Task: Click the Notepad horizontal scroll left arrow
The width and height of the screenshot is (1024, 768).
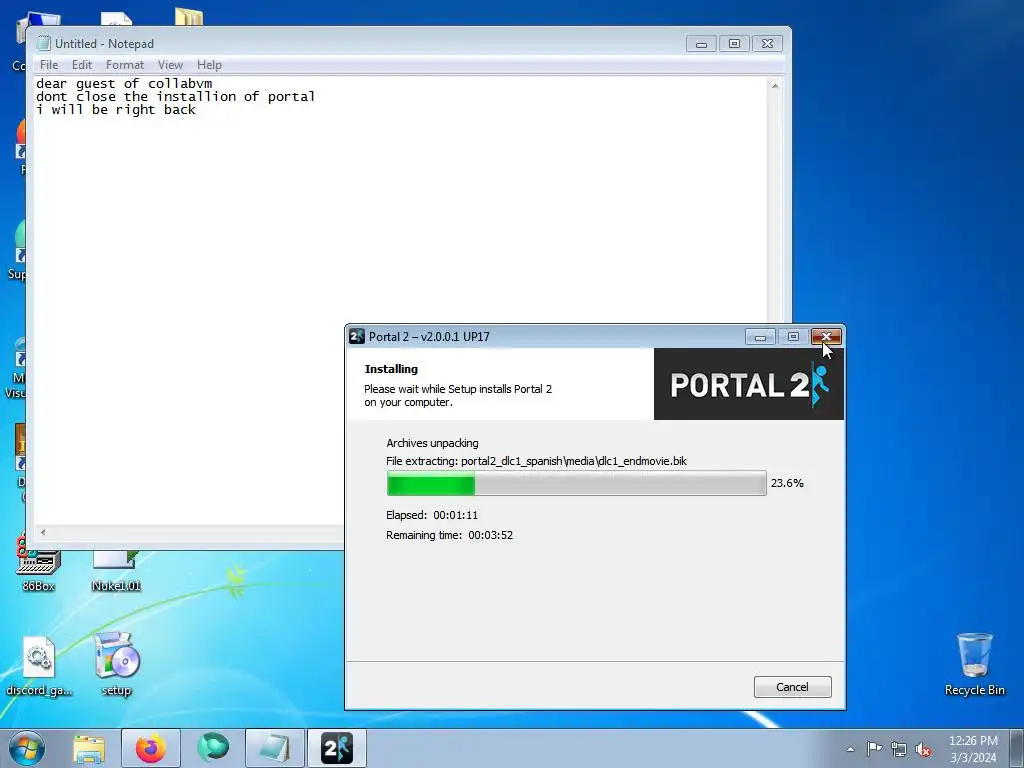Action: coord(43,532)
